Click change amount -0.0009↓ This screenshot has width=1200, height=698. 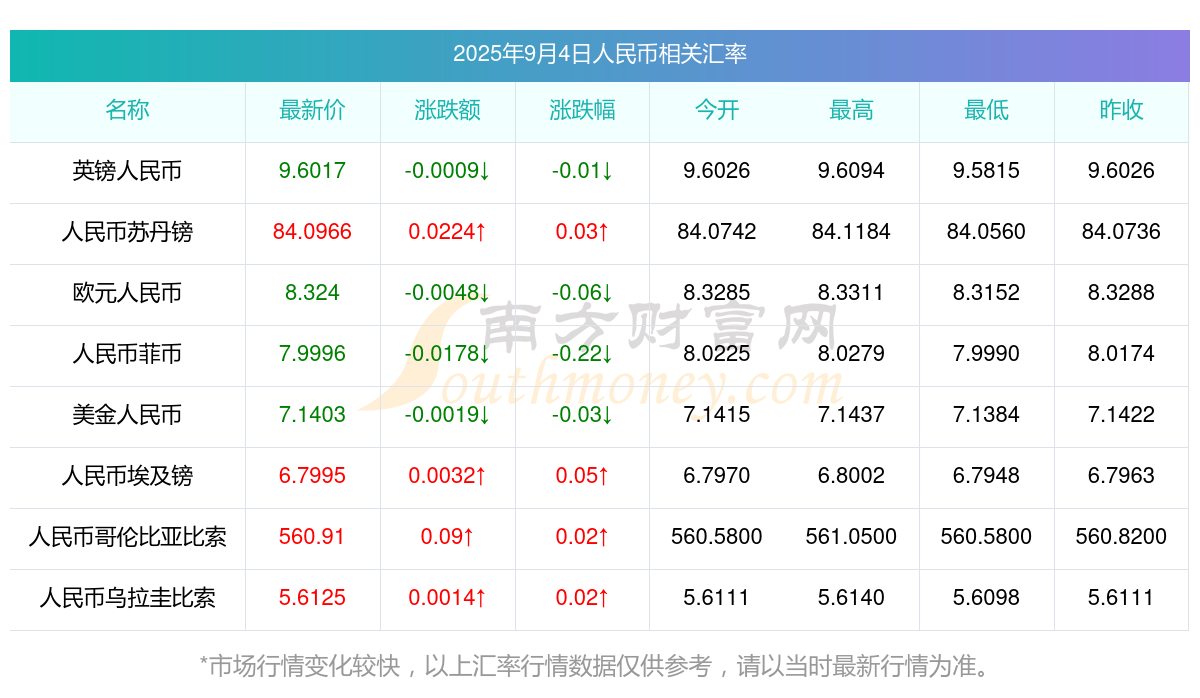pyautogui.click(x=448, y=171)
